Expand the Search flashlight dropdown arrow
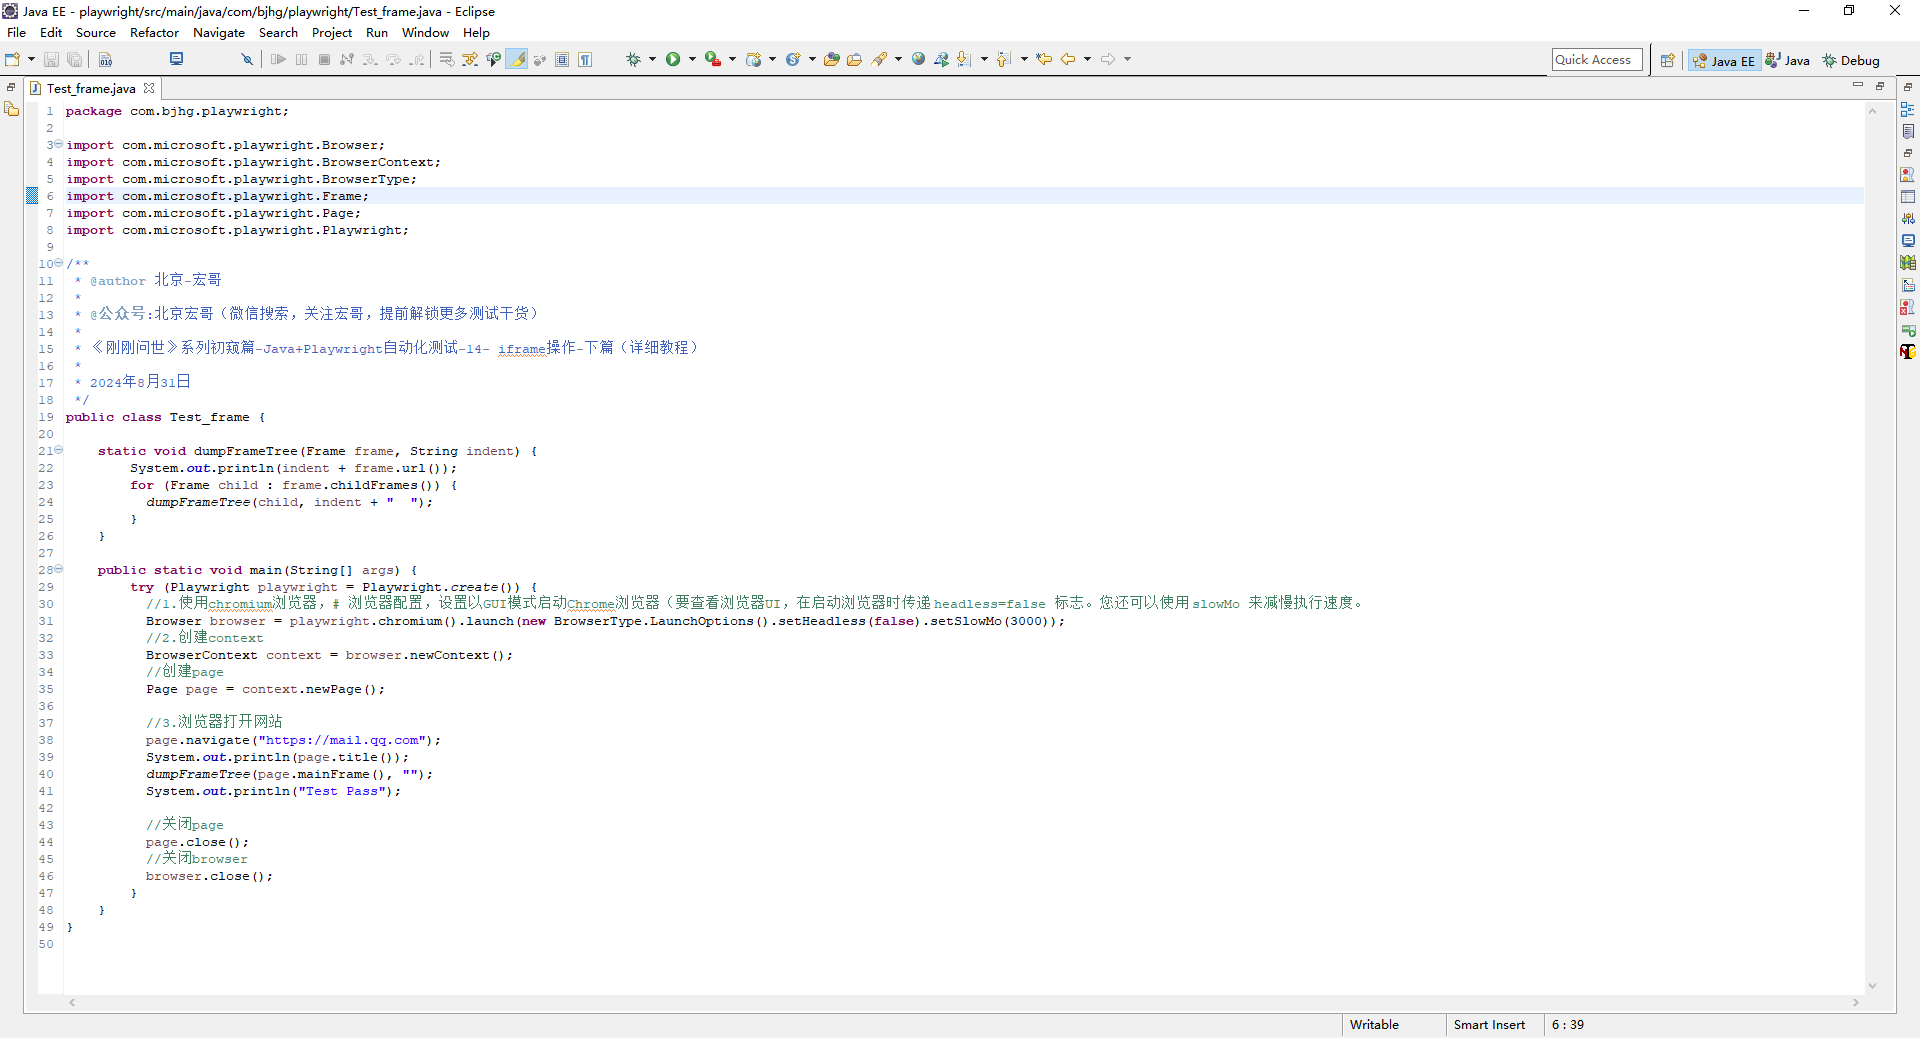 tap(898, 60)
